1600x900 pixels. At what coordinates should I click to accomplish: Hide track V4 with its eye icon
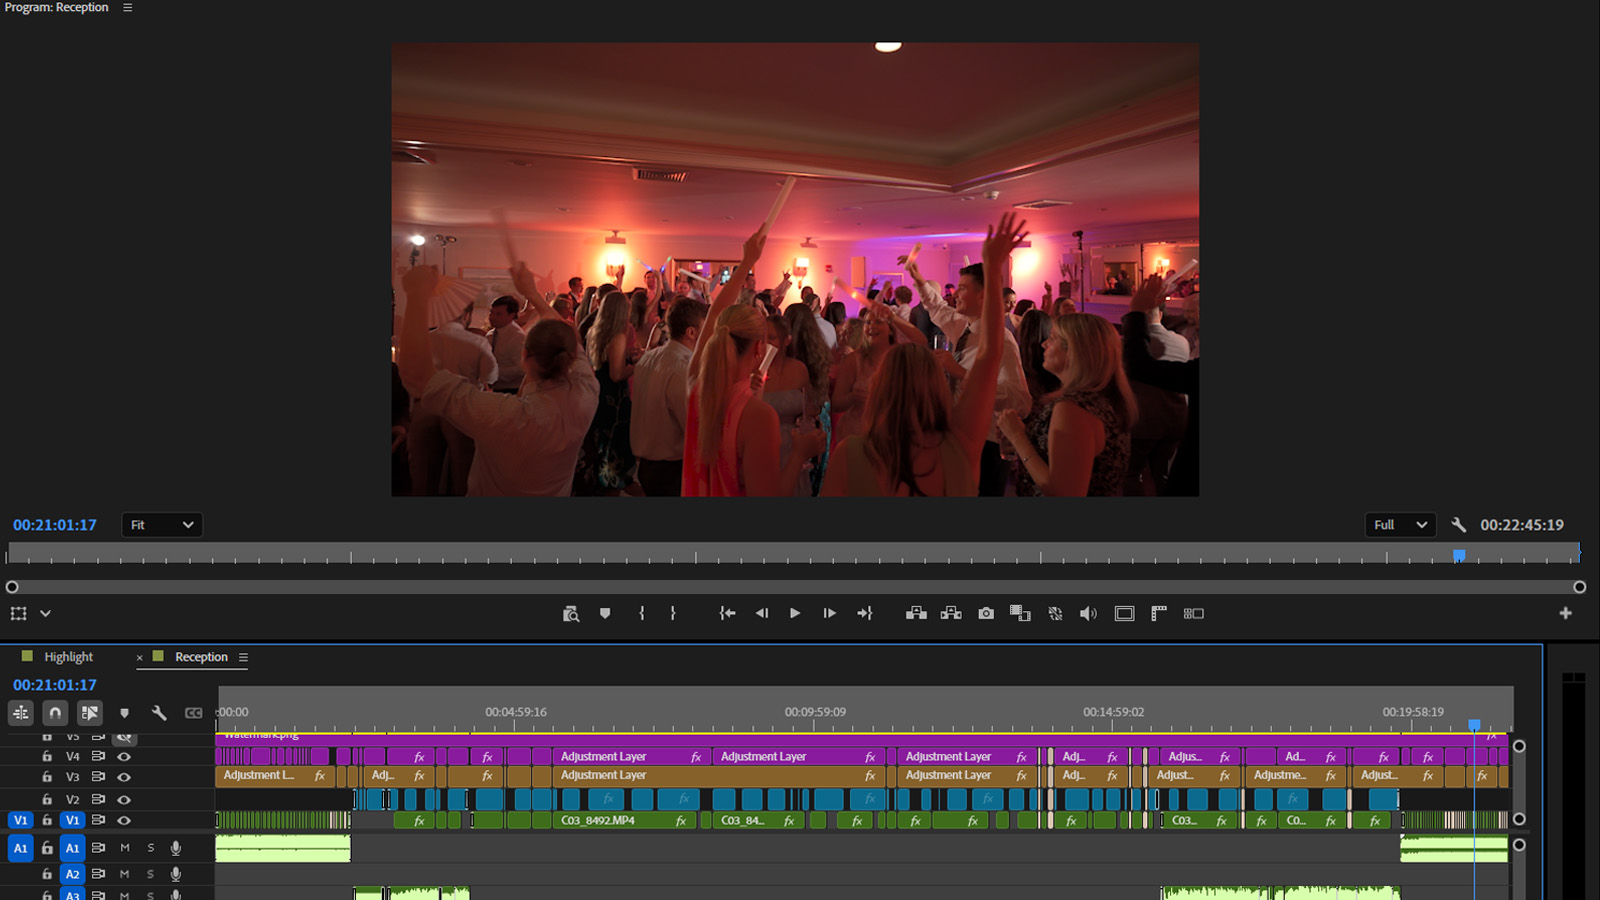124,757
